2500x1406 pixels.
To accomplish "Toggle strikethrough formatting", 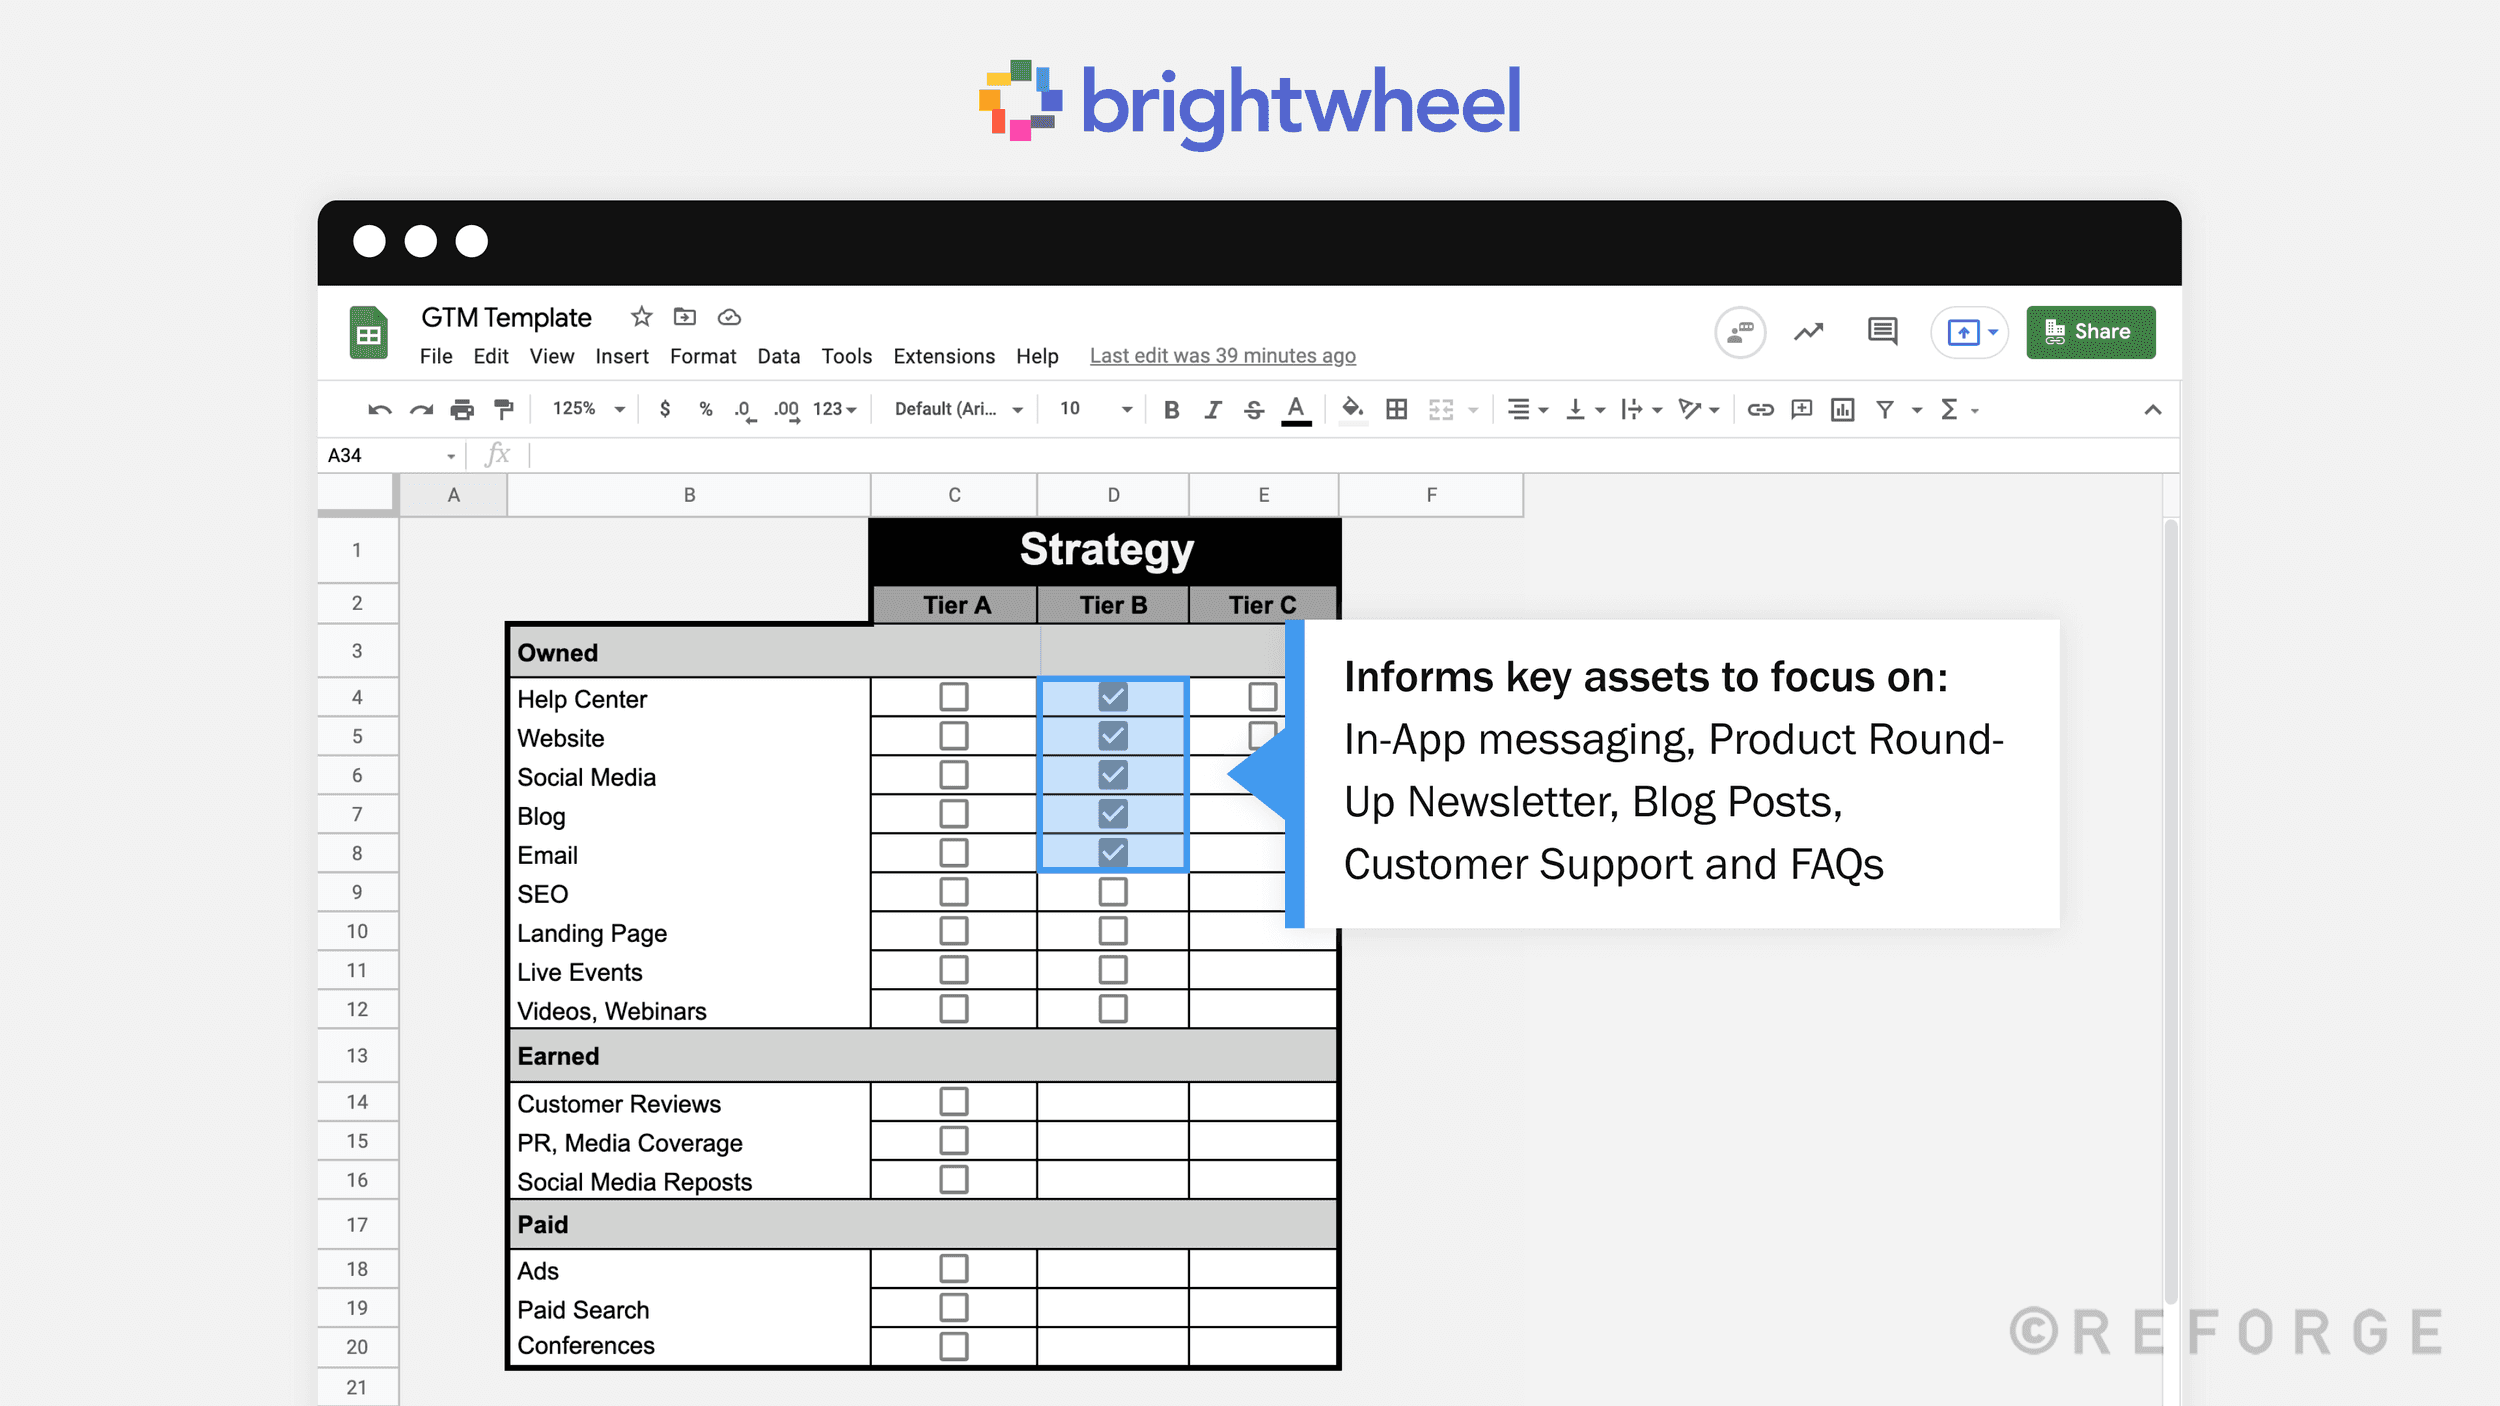I will point(1253,409).
